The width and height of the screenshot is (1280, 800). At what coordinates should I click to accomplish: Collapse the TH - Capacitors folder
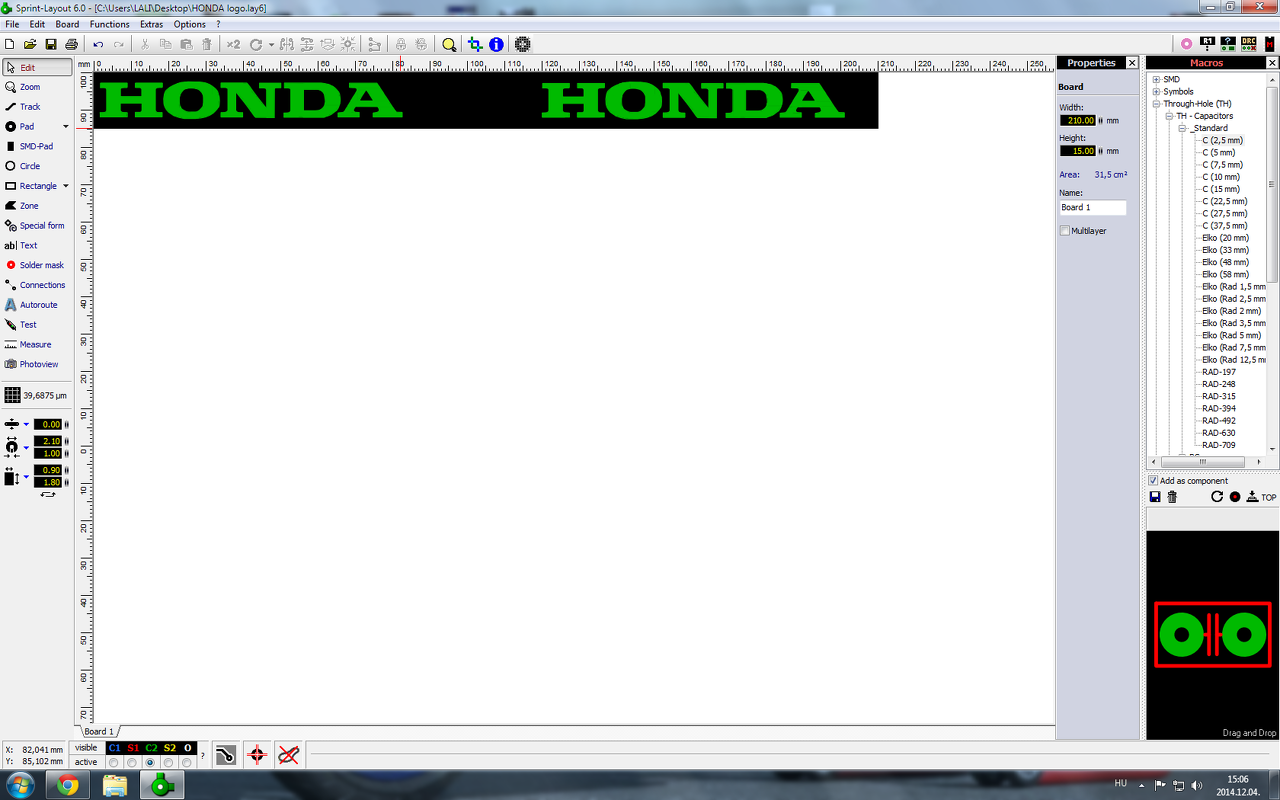pyautogui.click(x=1168, y=116)
